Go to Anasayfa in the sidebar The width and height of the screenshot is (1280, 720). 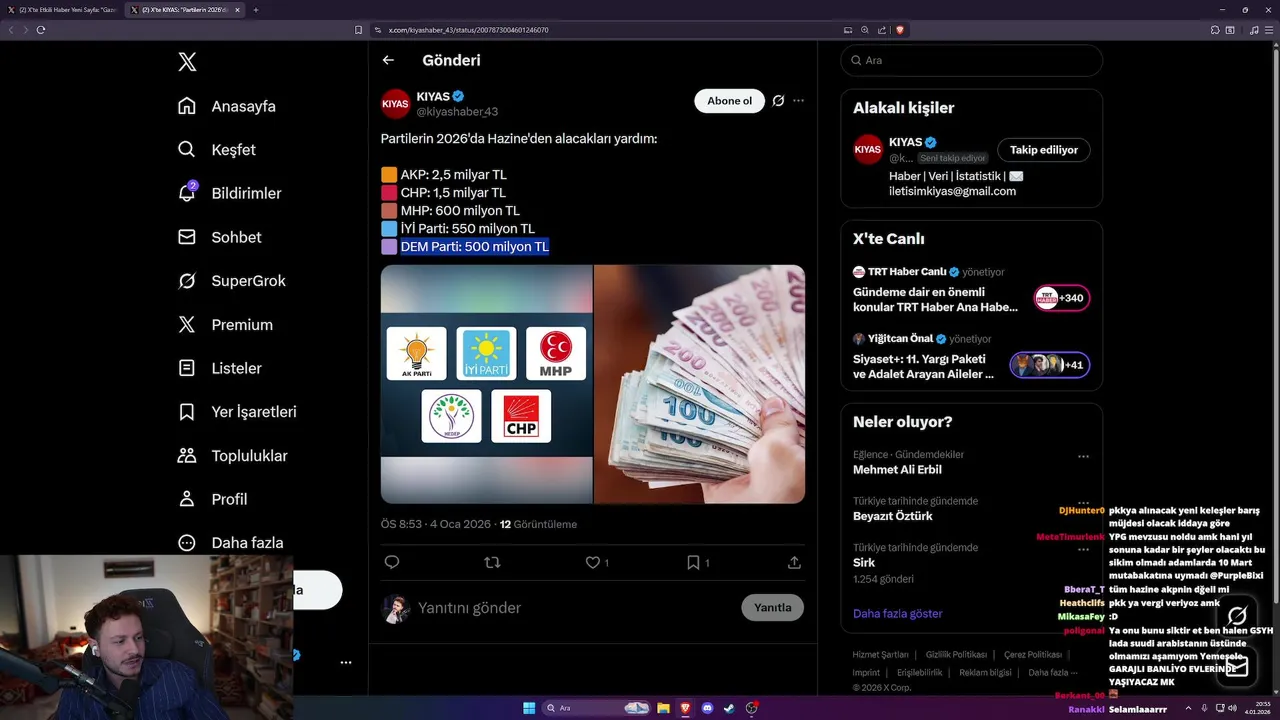point(226,106)
